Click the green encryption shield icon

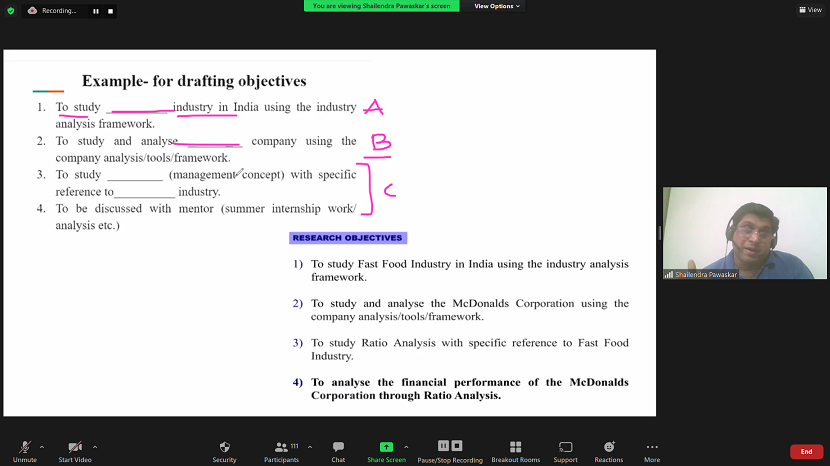[x=11, y=11]
